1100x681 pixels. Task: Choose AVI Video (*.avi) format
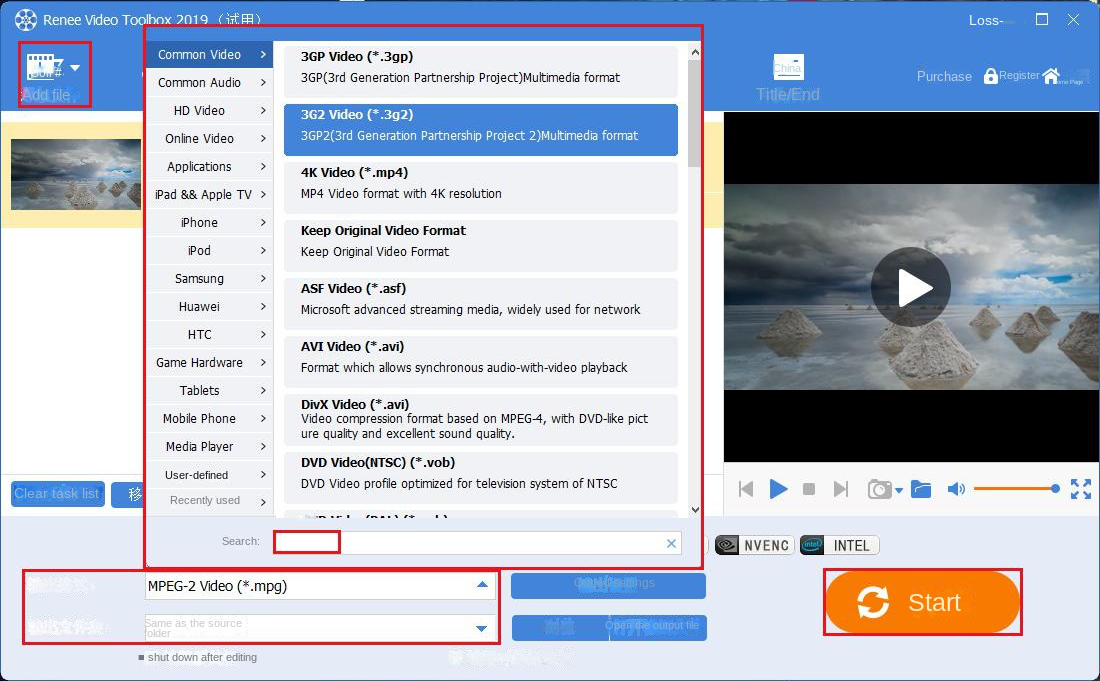click(481, 362)
